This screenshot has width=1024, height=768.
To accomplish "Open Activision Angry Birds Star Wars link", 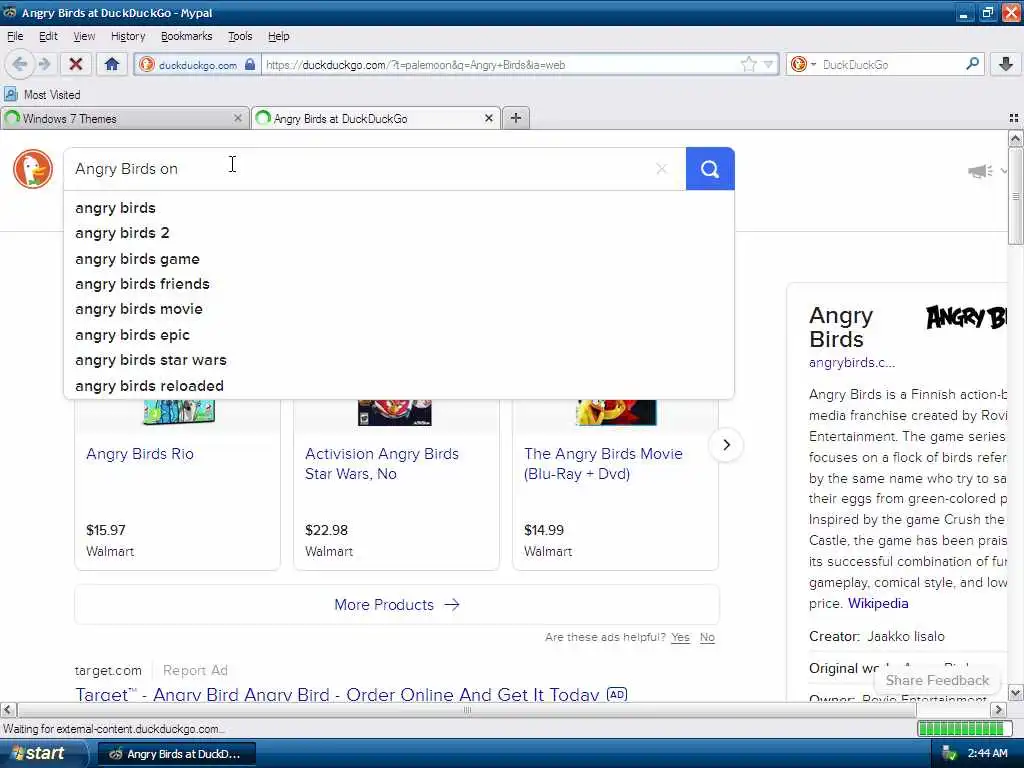I will [x=381, y=464].
